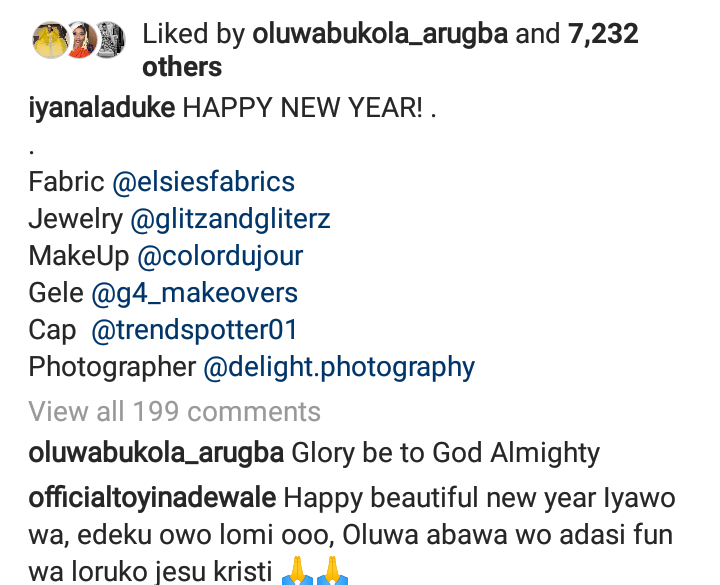
Task: View the 7,232 others who liked
Action: tap(602, 36)
